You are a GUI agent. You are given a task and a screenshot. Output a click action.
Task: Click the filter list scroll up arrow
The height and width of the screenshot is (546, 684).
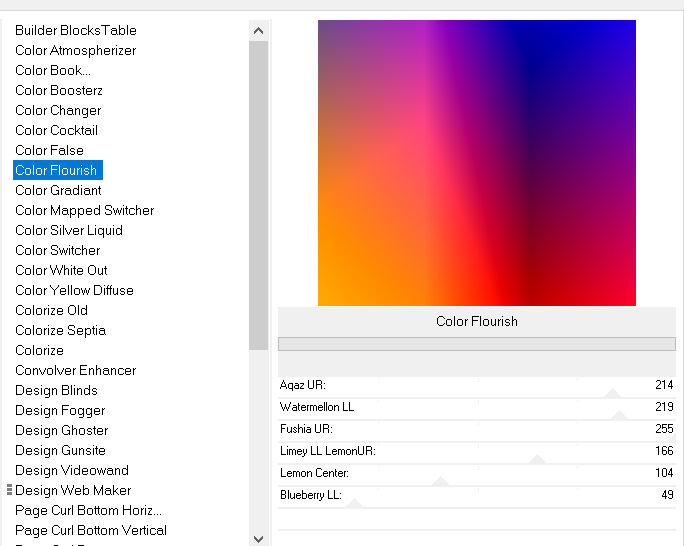click(258, 31)
